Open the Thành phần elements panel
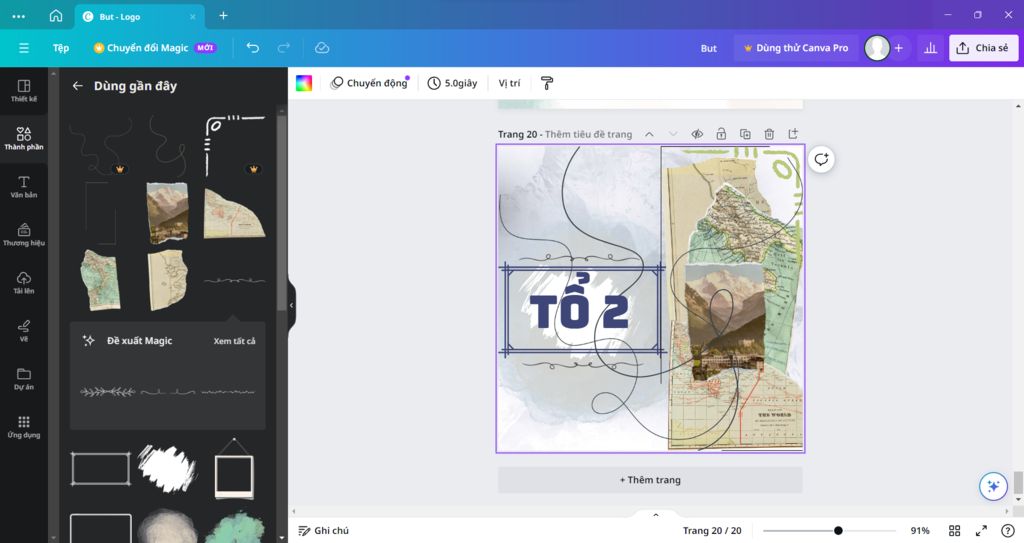This screenshot has height=543, width=1024. coord(24,139)
